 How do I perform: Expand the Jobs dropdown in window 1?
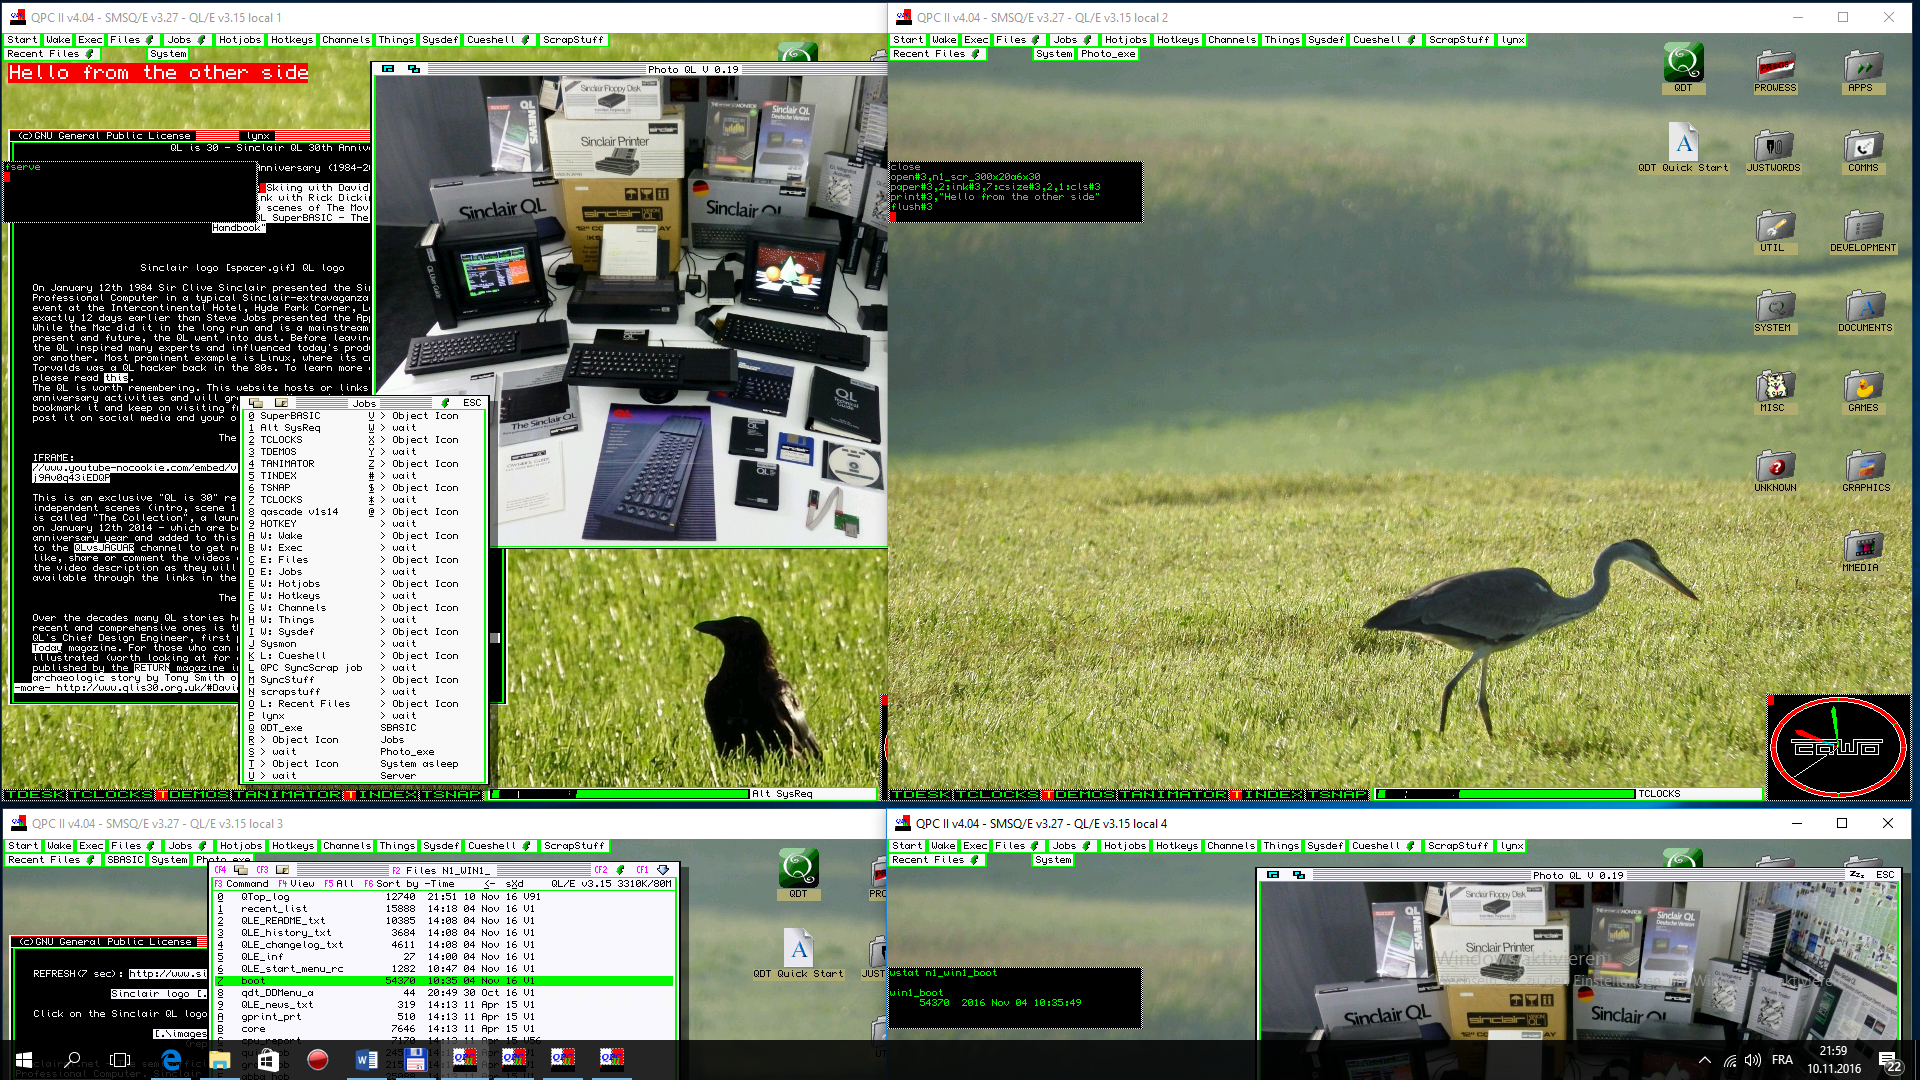tap(202, 40)
